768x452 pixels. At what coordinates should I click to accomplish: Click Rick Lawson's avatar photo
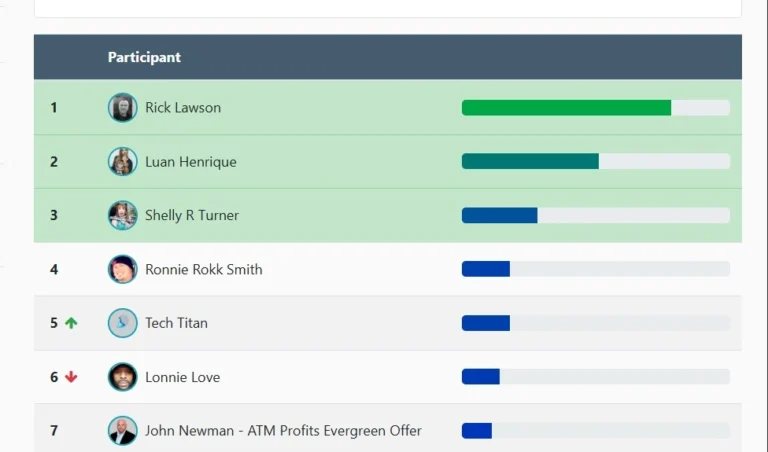coord(122,107)
